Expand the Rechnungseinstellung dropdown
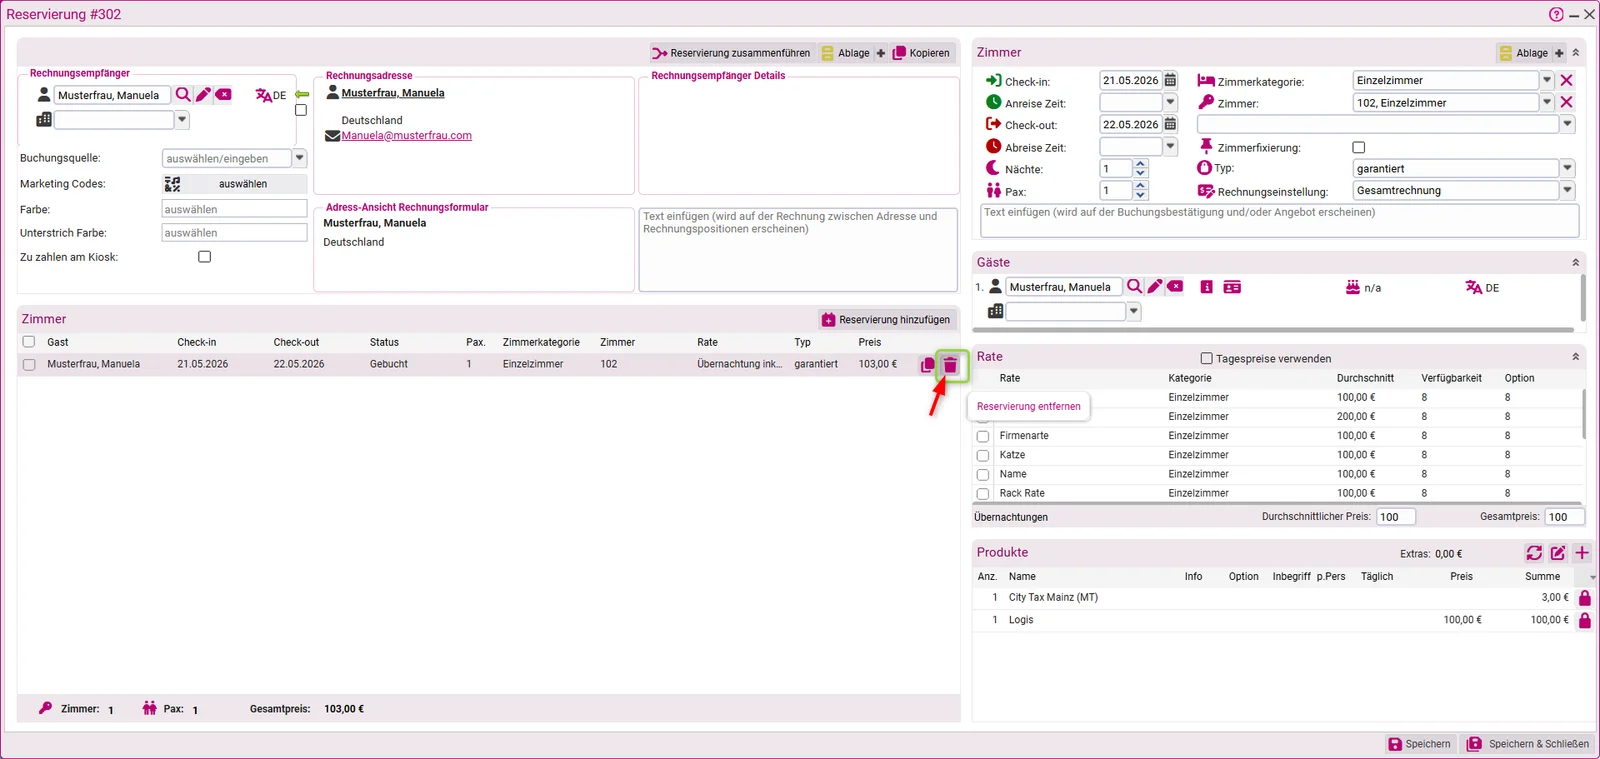Viewport: 1600px width, 759px height. click(1567, 190)
